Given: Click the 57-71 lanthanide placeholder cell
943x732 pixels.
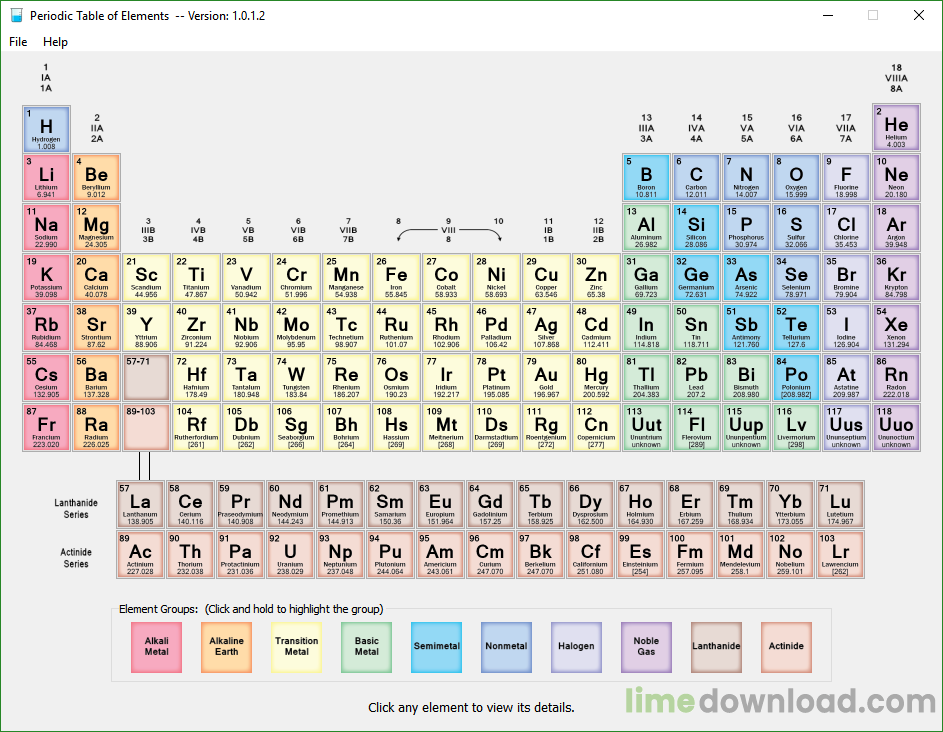Looking at the screenshot, I should click(146, 378).
